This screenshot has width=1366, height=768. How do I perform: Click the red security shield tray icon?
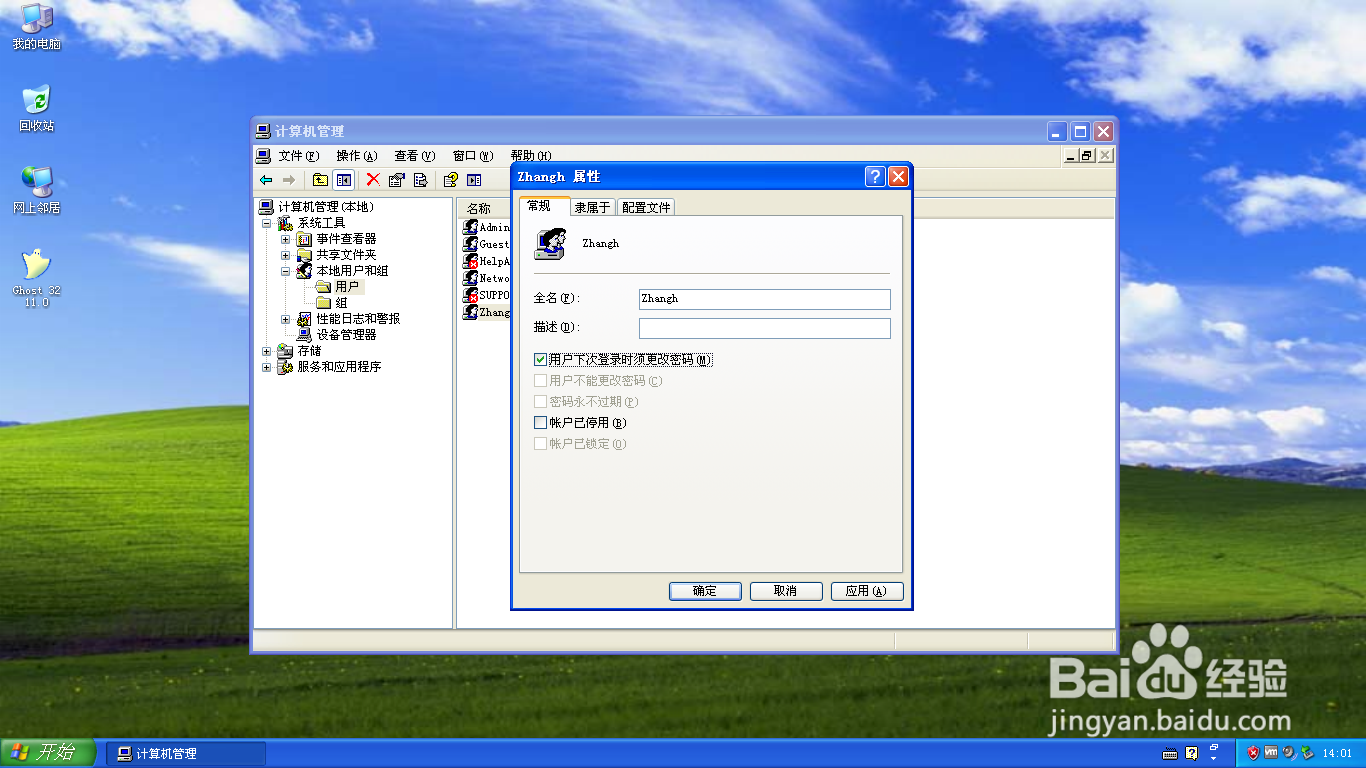coord(1253,753)
